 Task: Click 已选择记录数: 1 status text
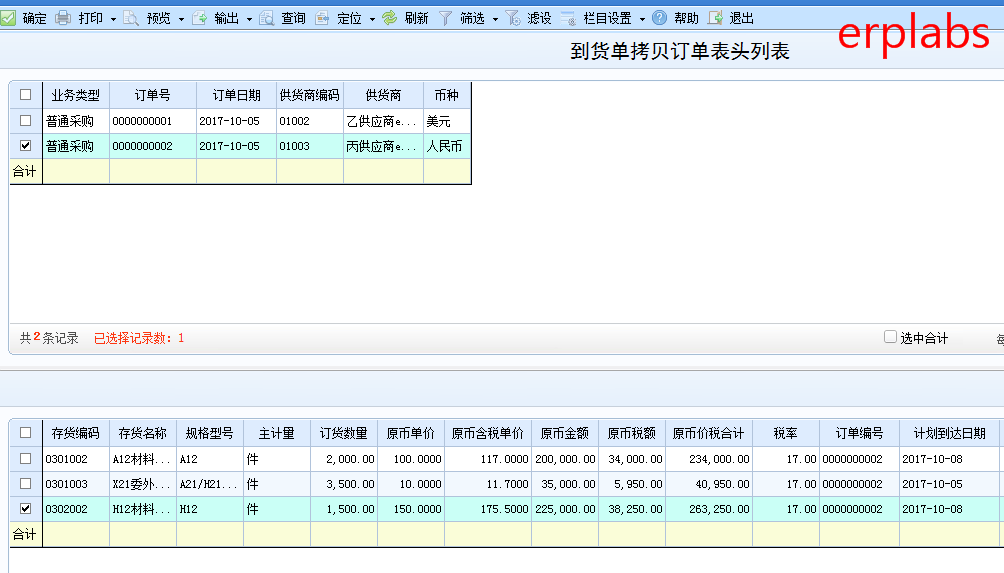(x=139, y=338)
